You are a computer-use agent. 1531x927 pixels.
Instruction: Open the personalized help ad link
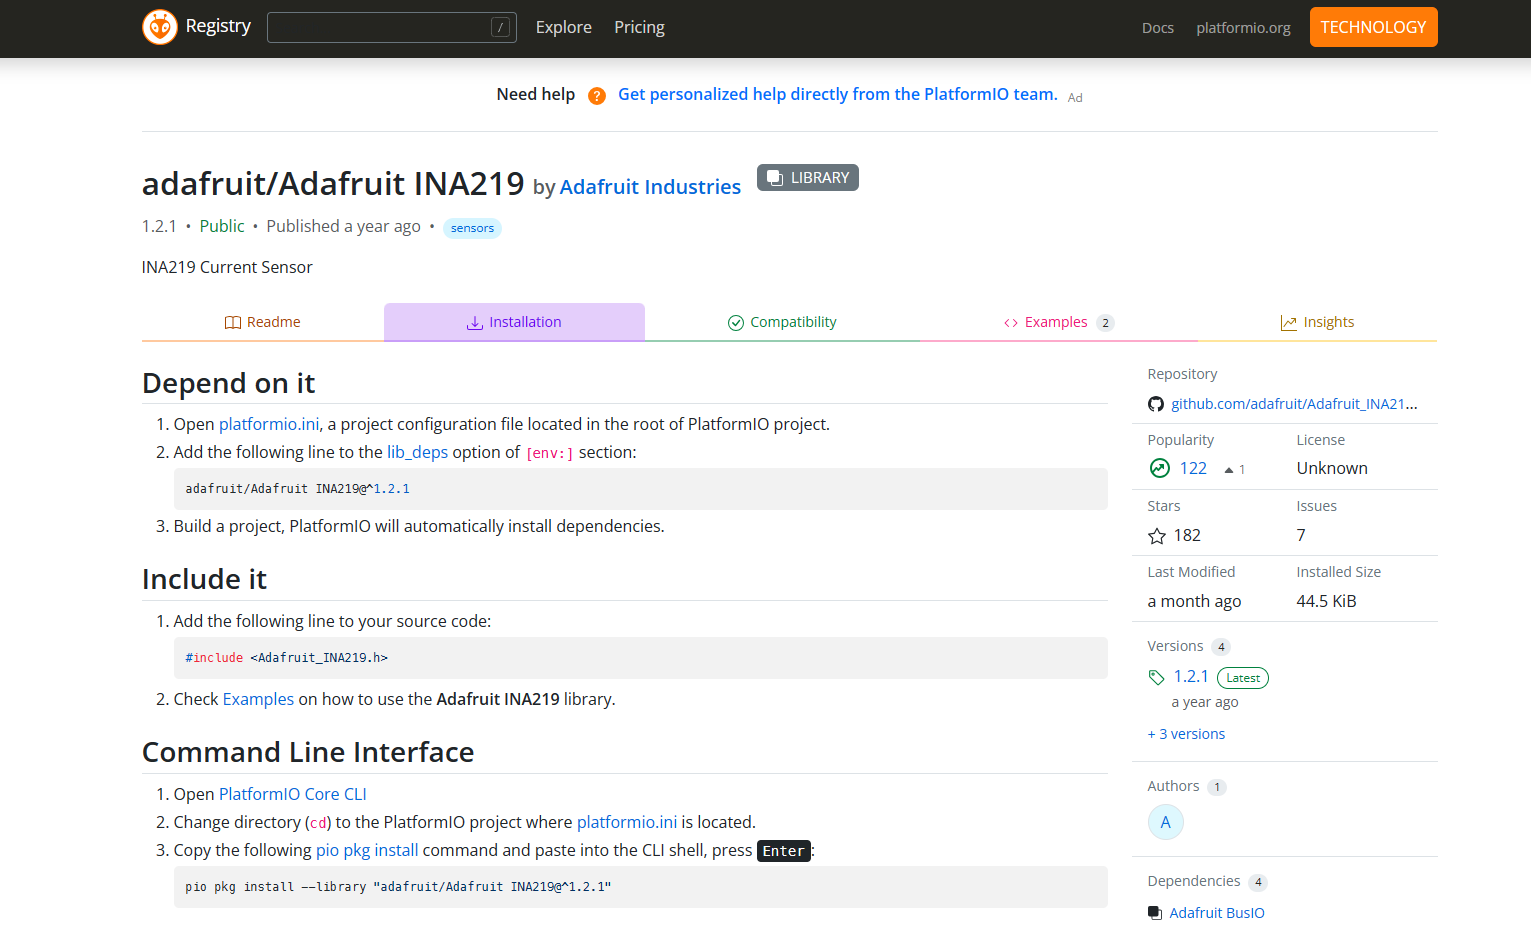click(837, 94)
